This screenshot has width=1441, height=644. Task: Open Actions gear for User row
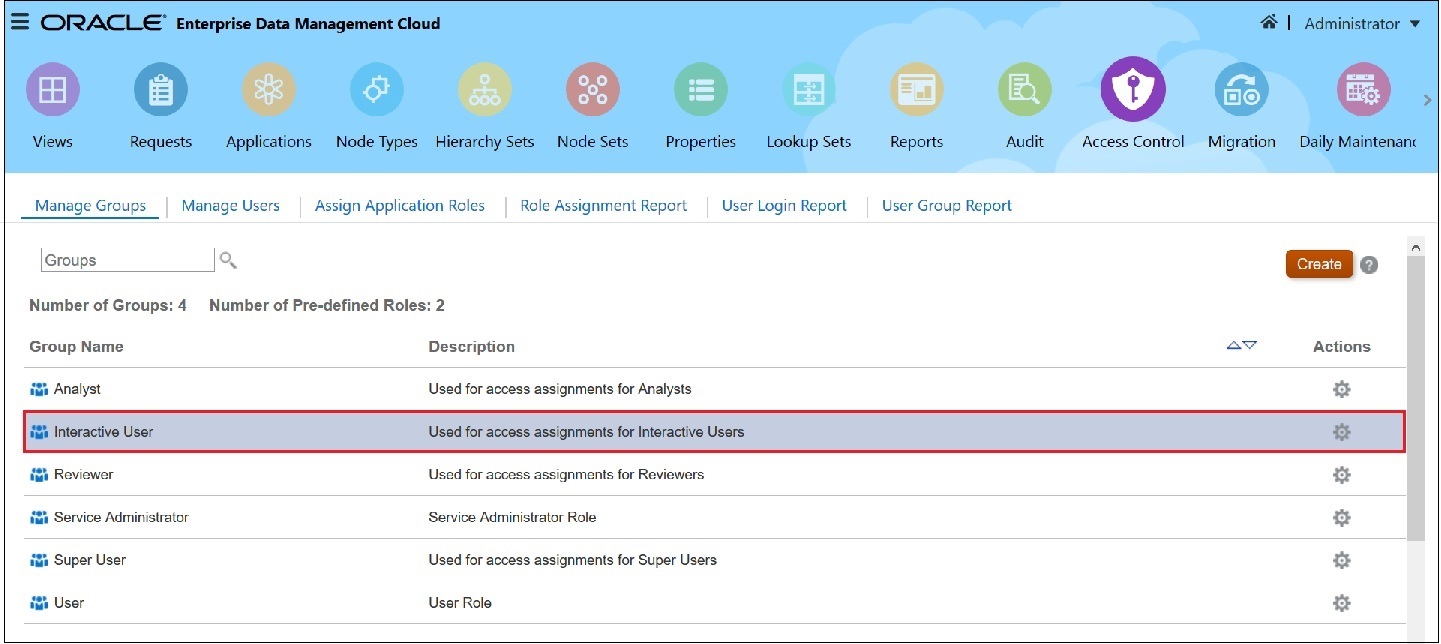click(1342, 603)
